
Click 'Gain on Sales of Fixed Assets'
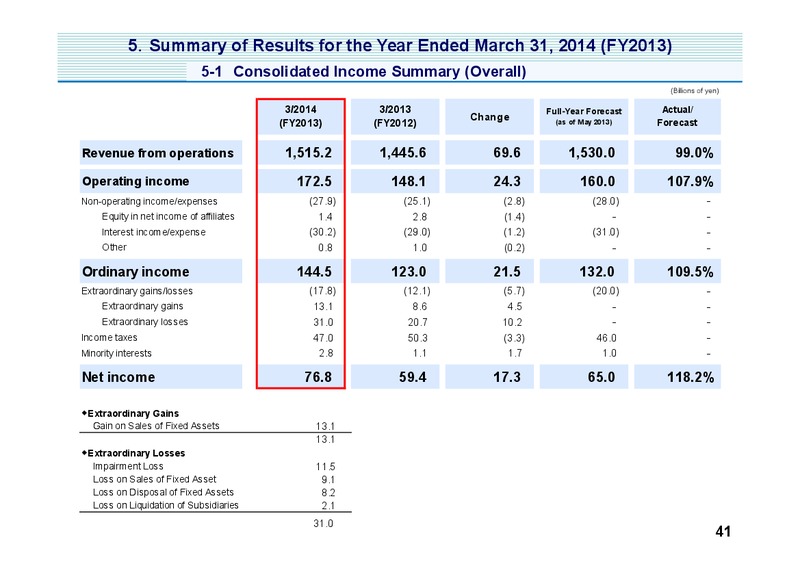[156, 426]
